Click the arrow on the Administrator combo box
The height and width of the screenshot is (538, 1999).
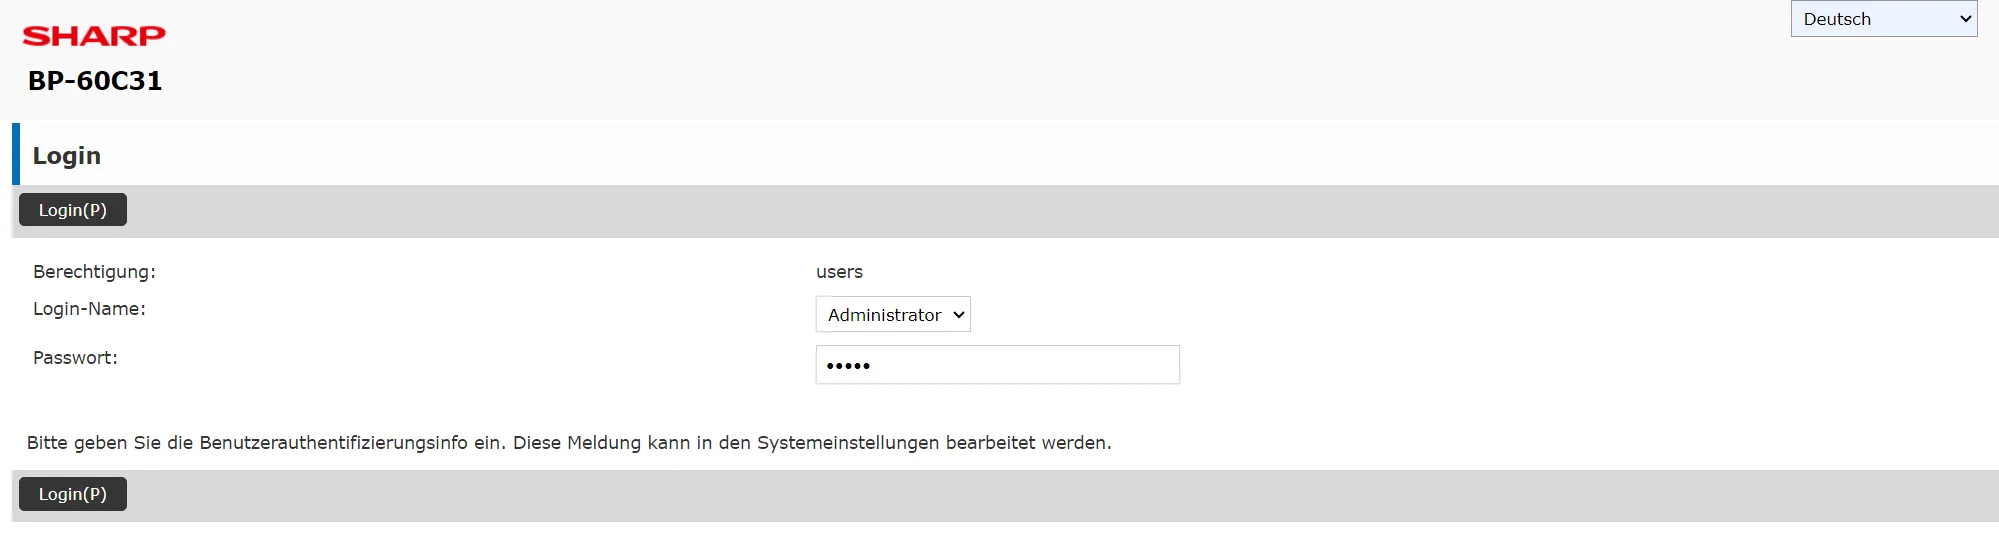point(958,315)
